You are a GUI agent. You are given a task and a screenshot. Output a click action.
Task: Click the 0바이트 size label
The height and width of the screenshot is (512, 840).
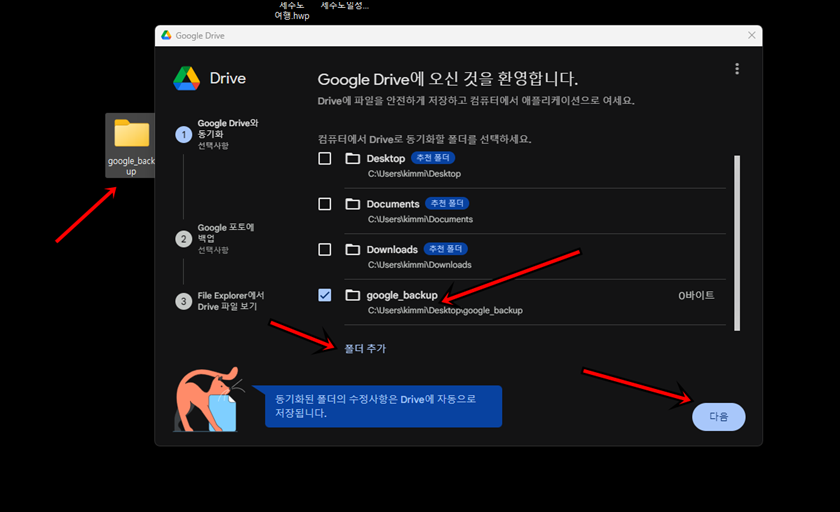click(x=696, y=295)
